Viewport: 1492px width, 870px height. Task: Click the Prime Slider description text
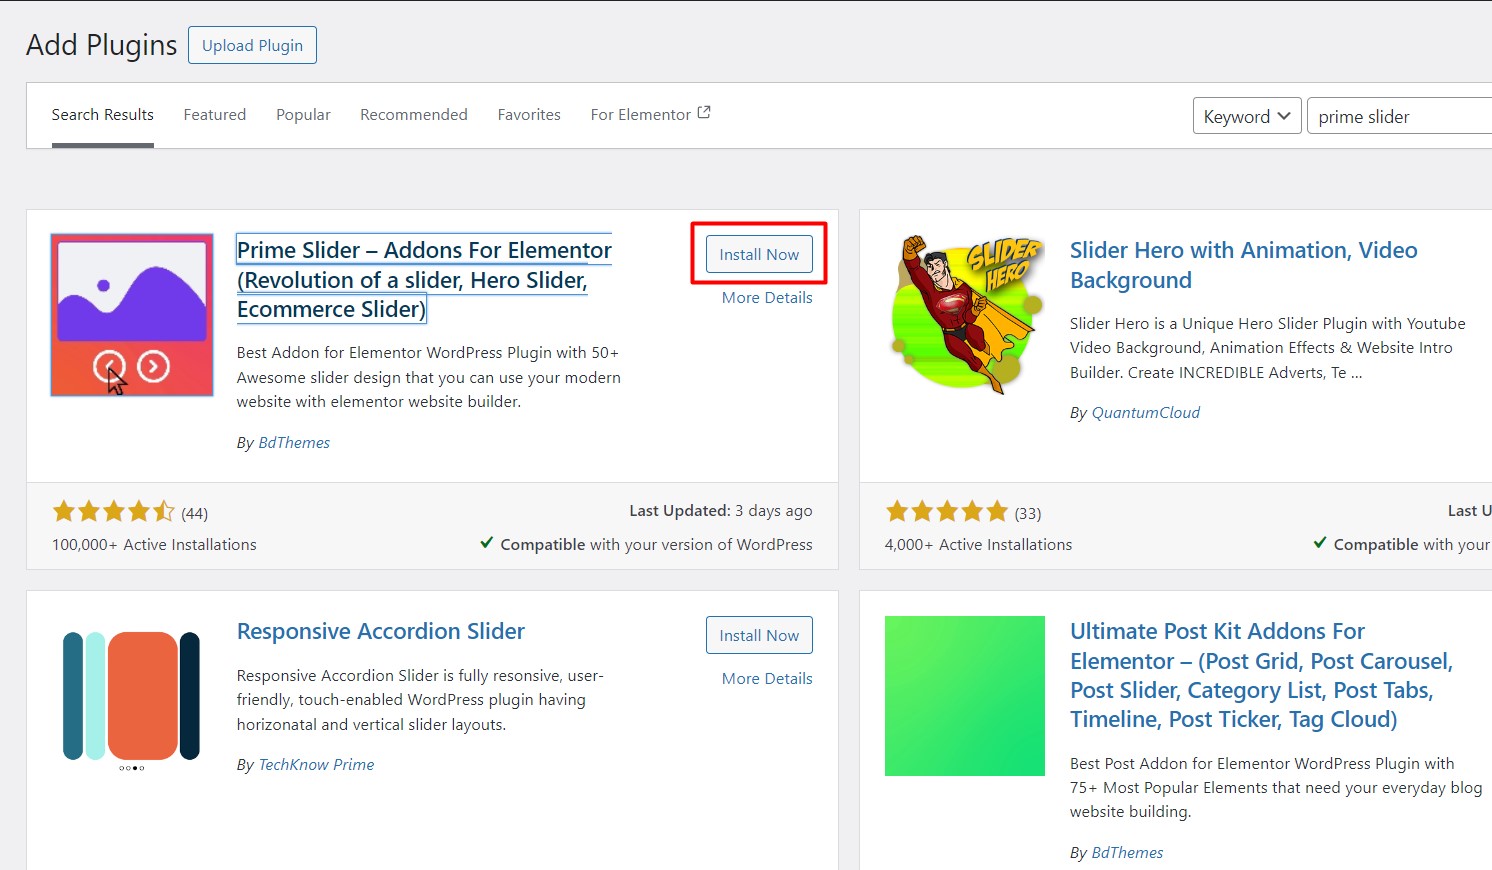429,377
